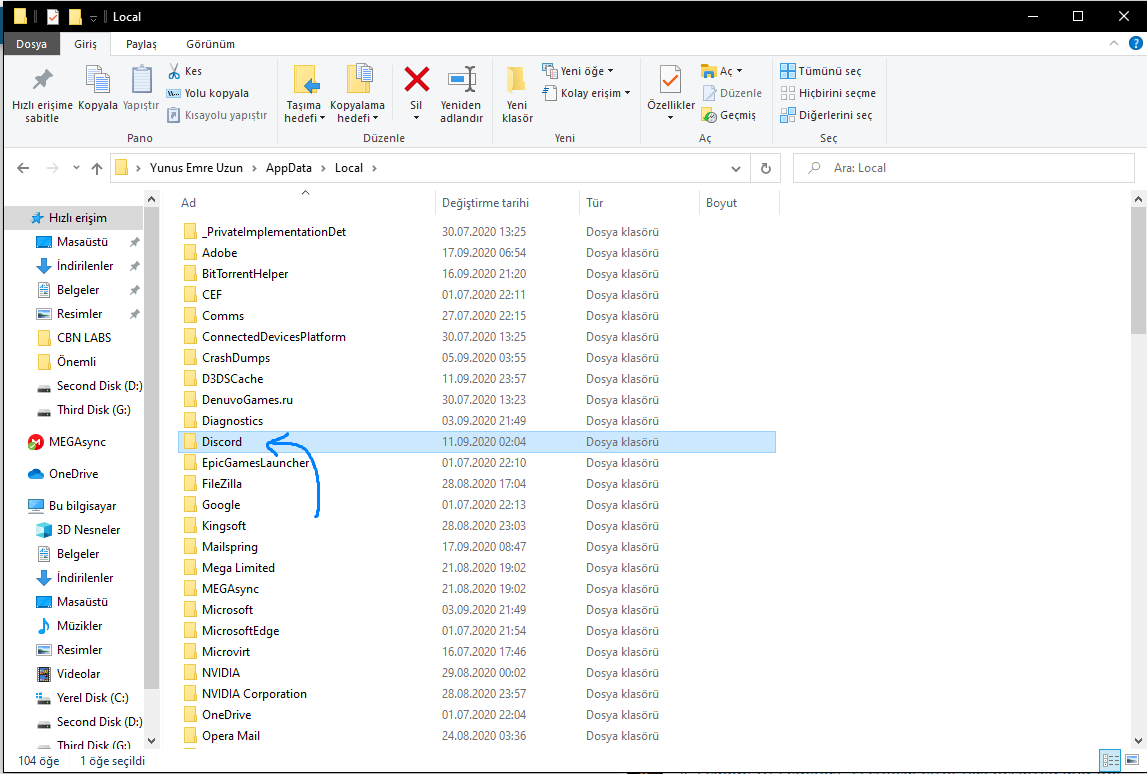Refresh the folder view with the refresh icon
Image resolution: width=1147 pixels, height=774 pixels.
tap(765, 167)
